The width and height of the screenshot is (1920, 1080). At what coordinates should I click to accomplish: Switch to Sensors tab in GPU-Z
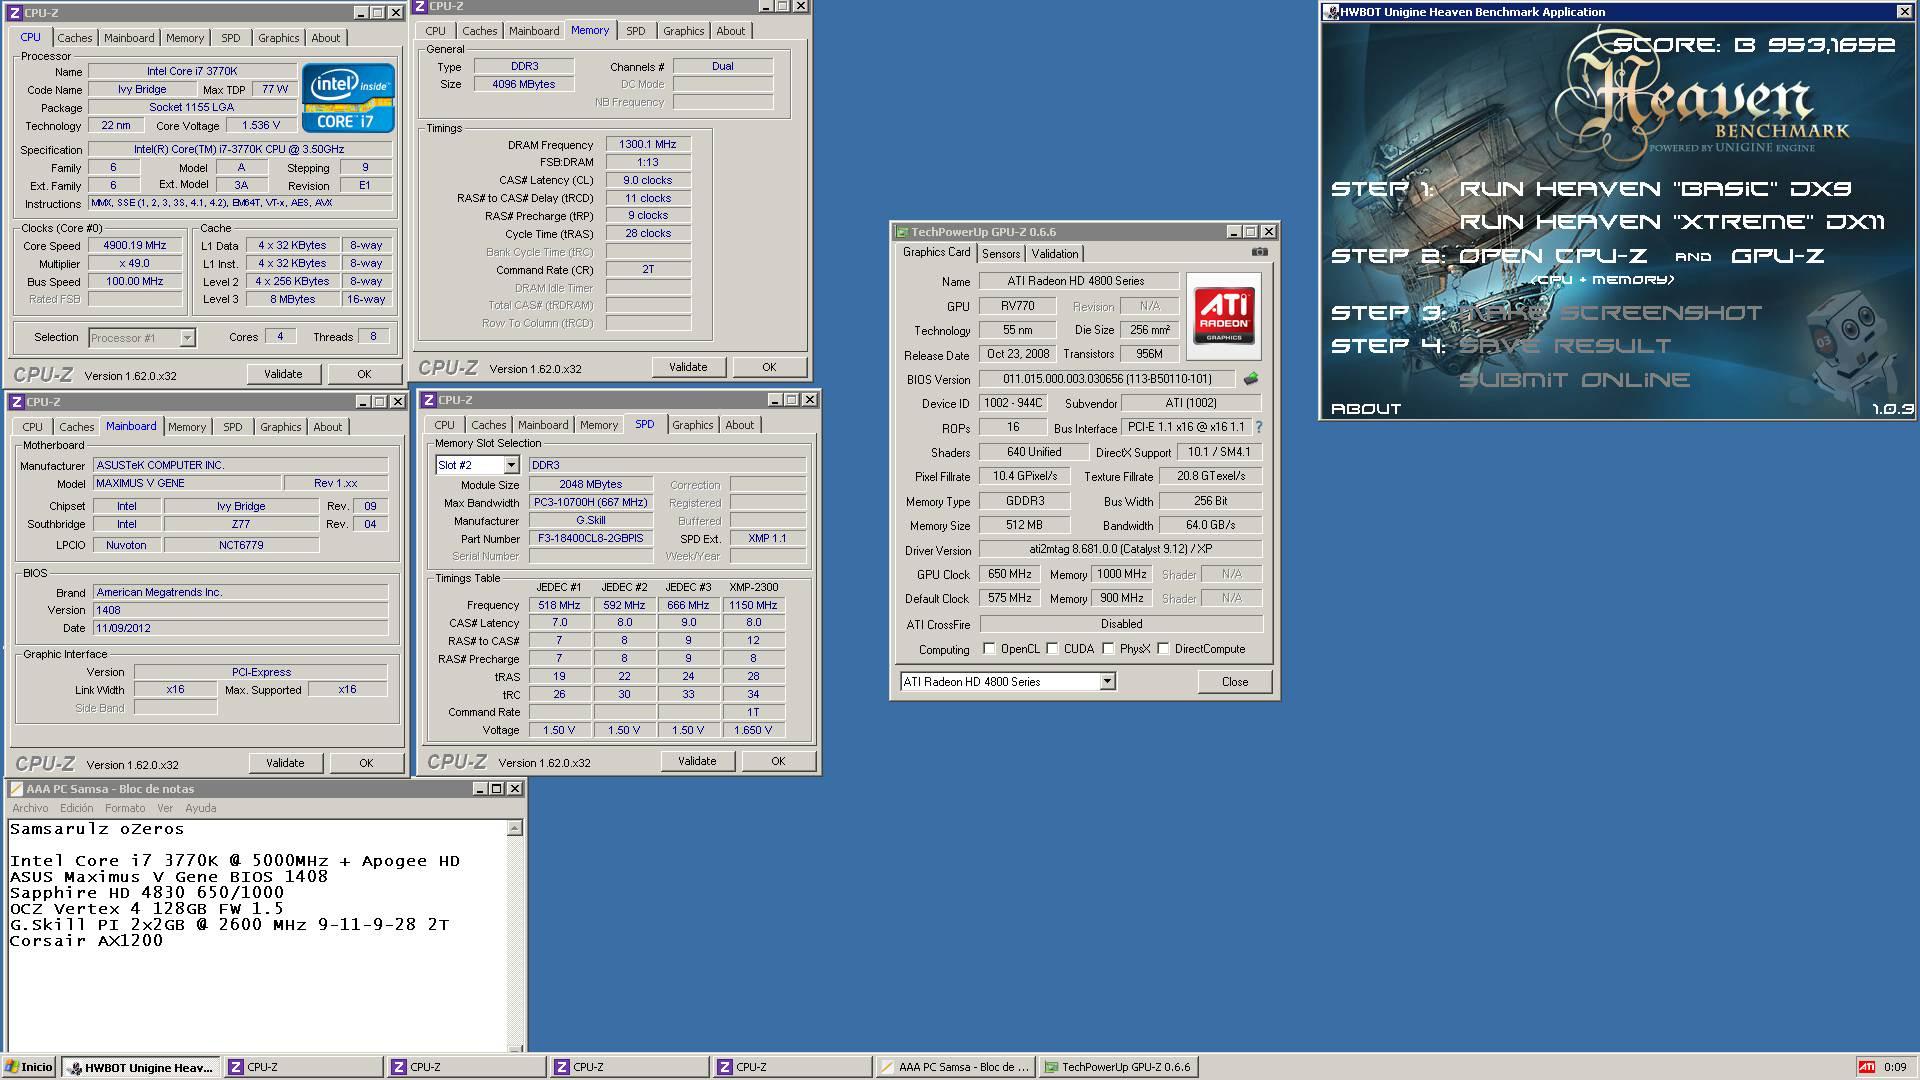[1001, 254]
